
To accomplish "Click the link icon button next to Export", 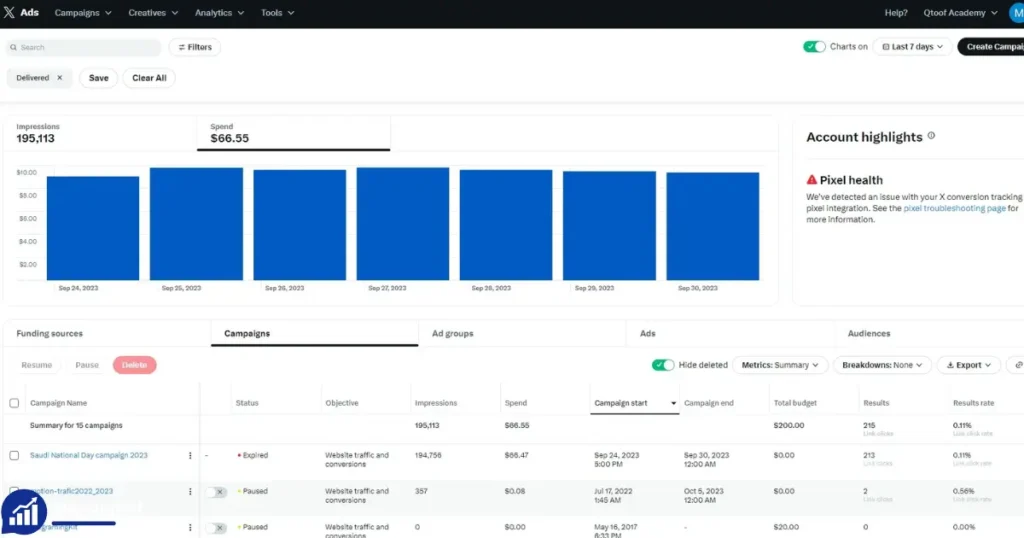I will pyautogui.click(x=1017, y=365).
